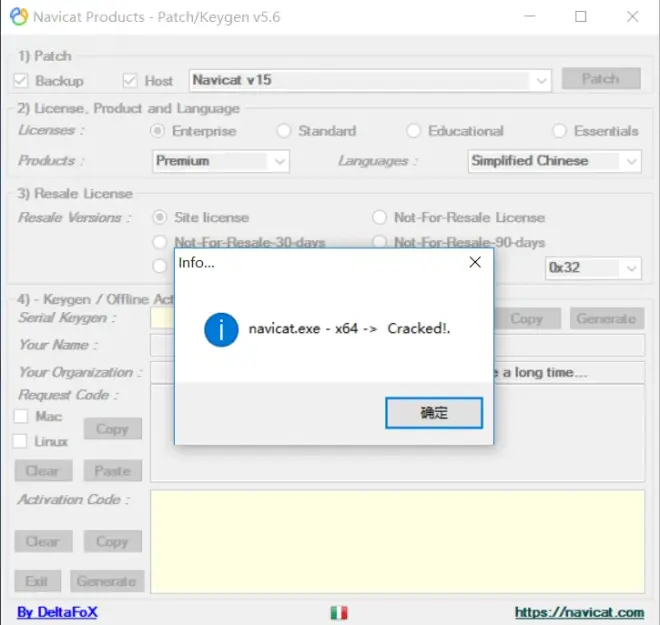Click Clear button under Request Code
The image size is (660, 625).
click(x=43, y=471)
